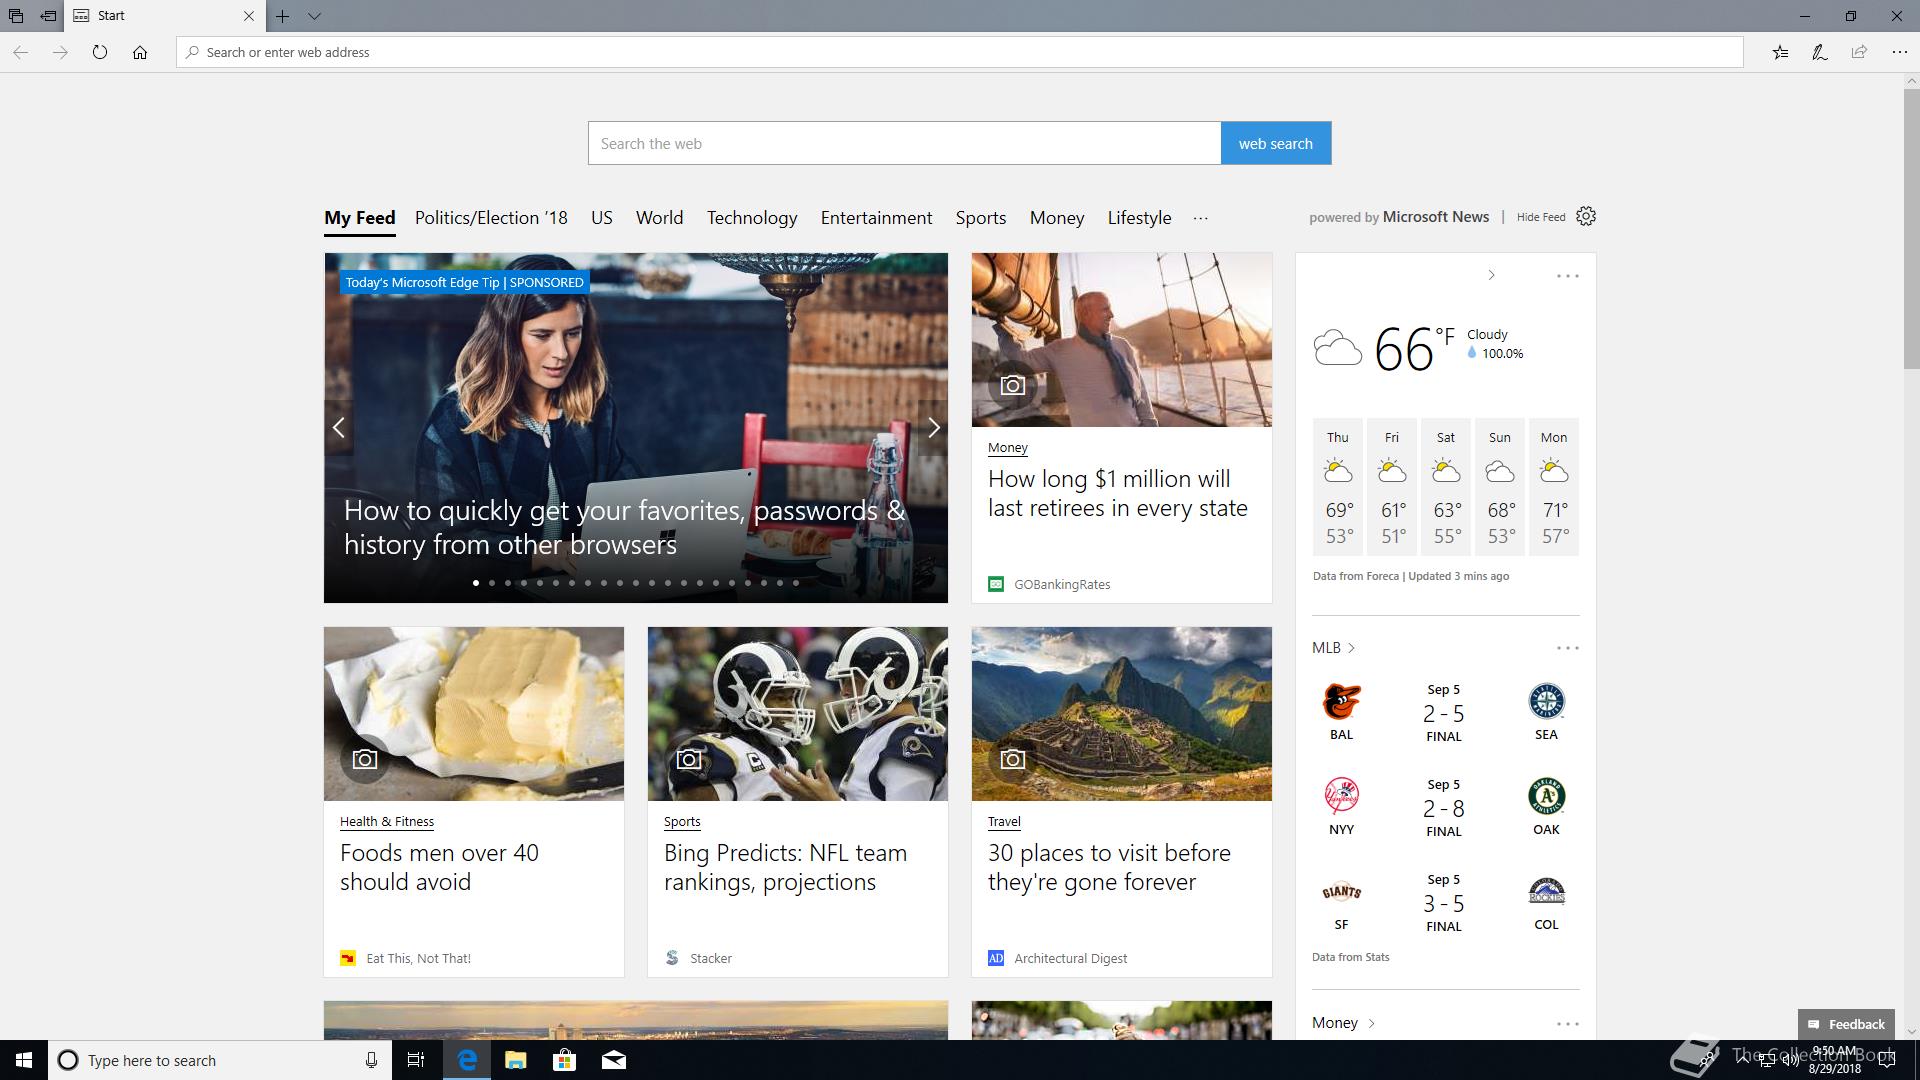
Task: Click the Feedback button
Action: tap(1846, 1024)
